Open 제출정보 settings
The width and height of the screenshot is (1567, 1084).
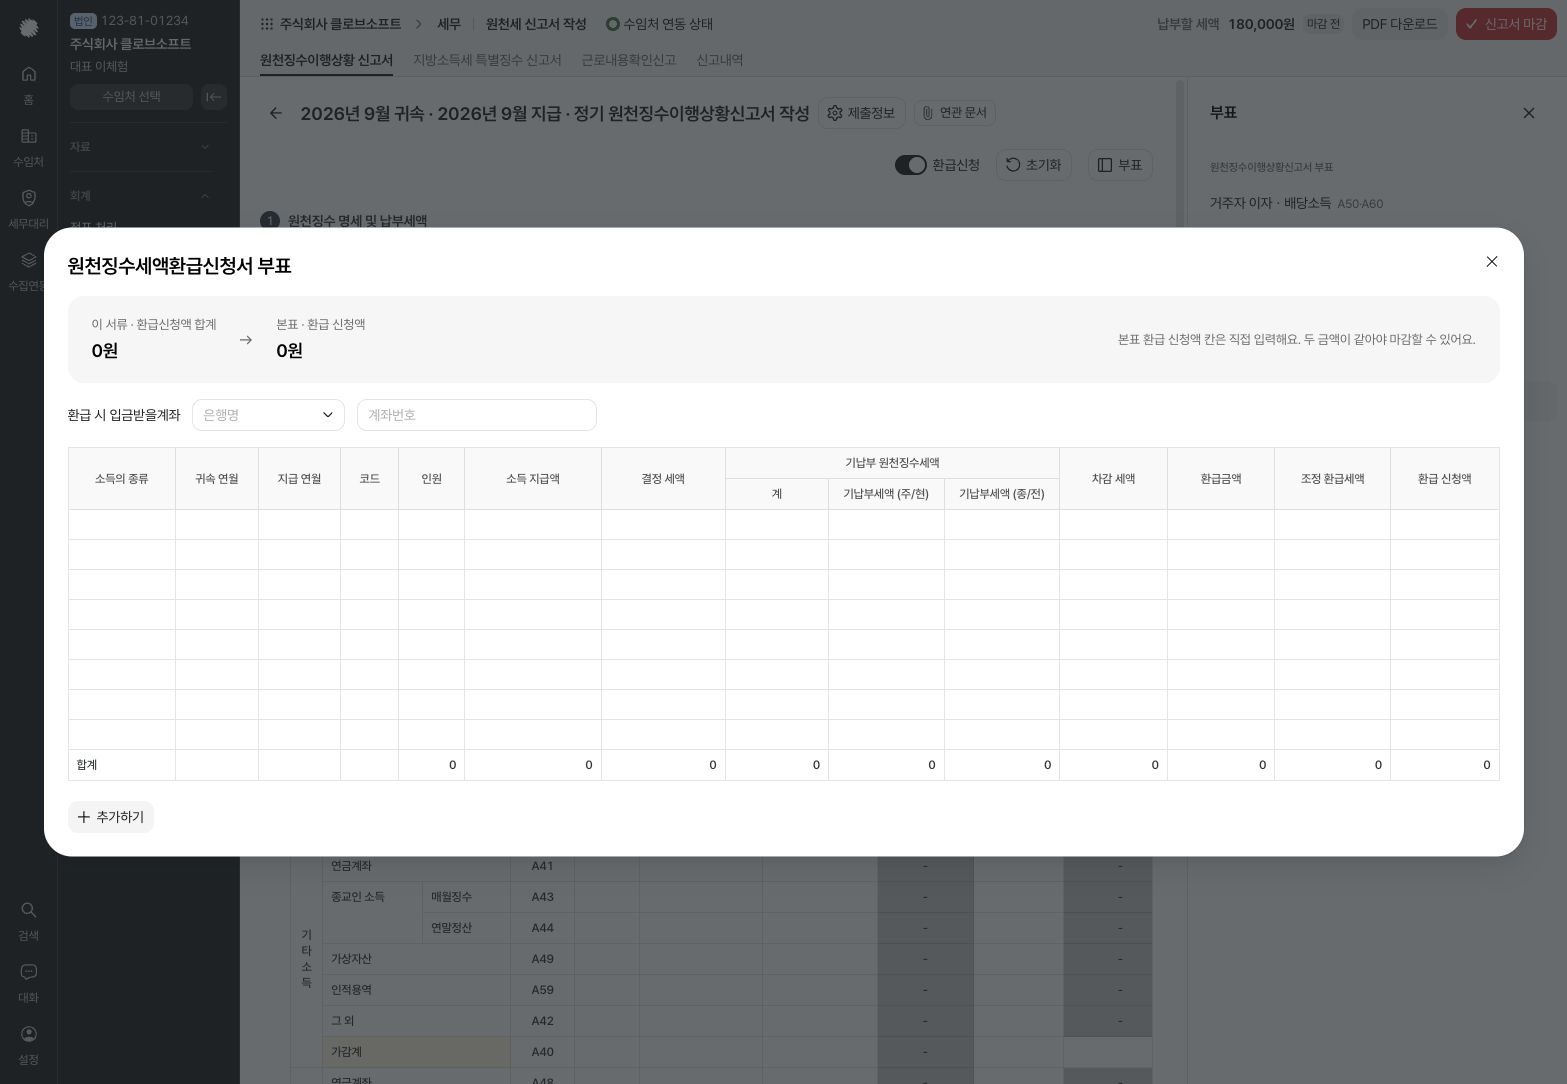[861, 113]
